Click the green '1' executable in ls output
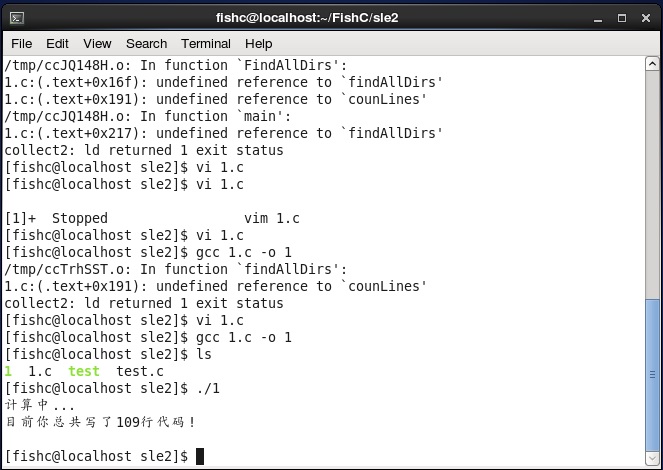The height and width of the screenshot is (470, 663). coord(8,371)
